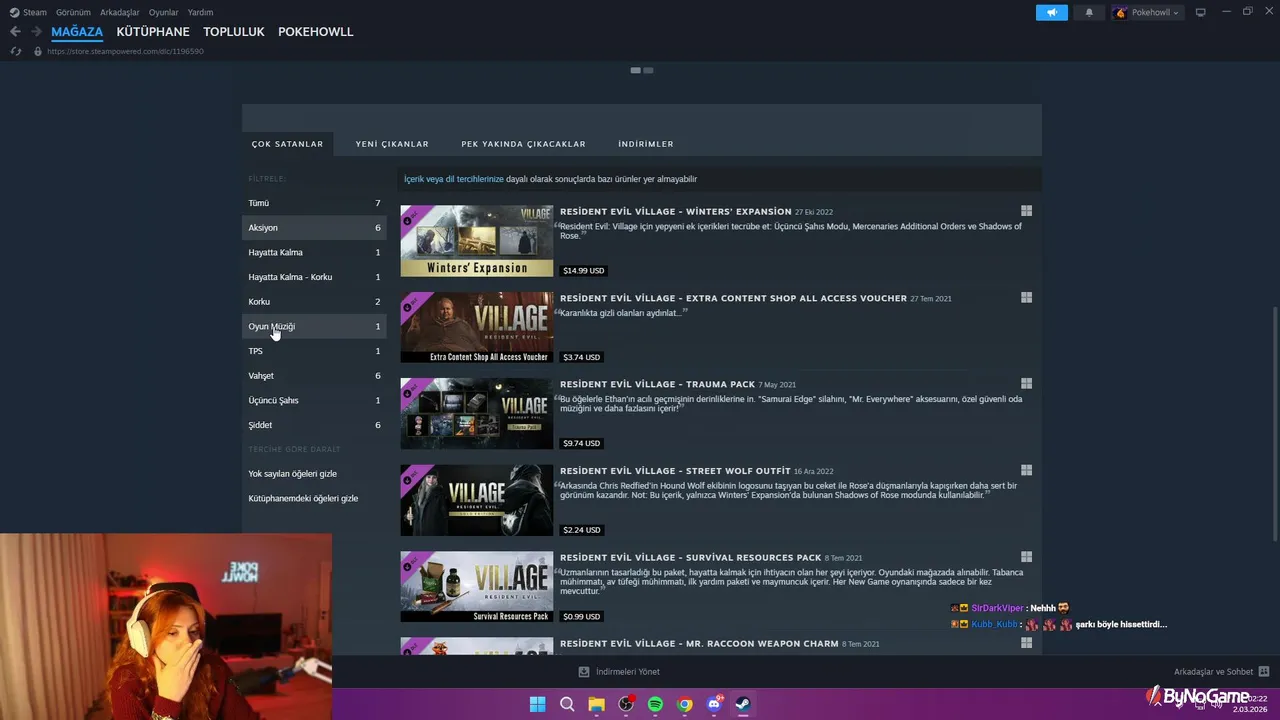Open Arkadaşlar ve Sohbet panel
The width and height of the screenshot is (1280, 720).
tap(1221, 672)
